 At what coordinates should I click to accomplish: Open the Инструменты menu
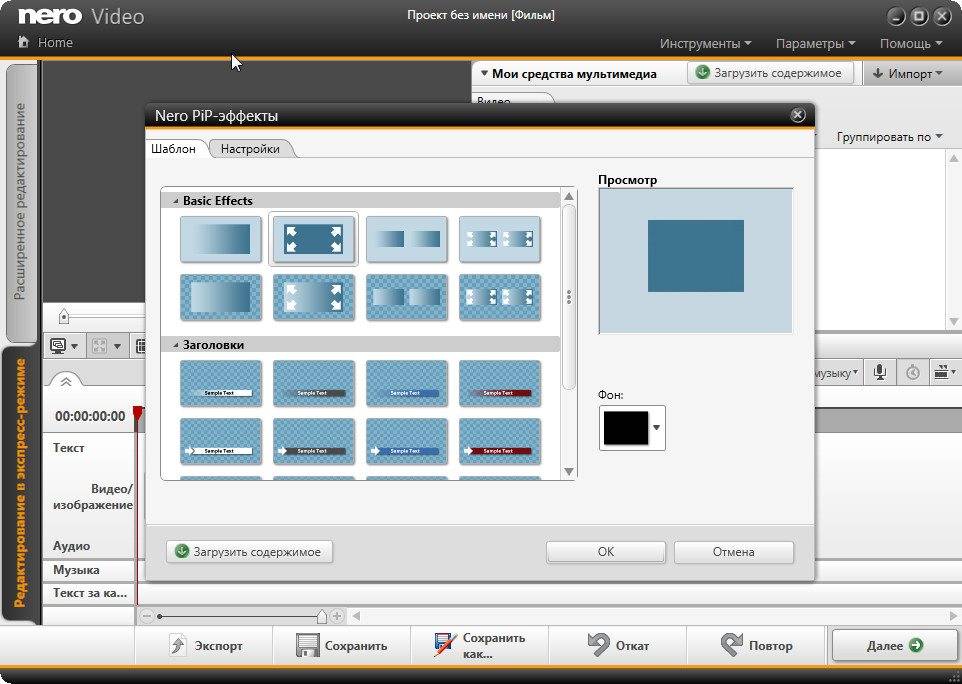706,44
